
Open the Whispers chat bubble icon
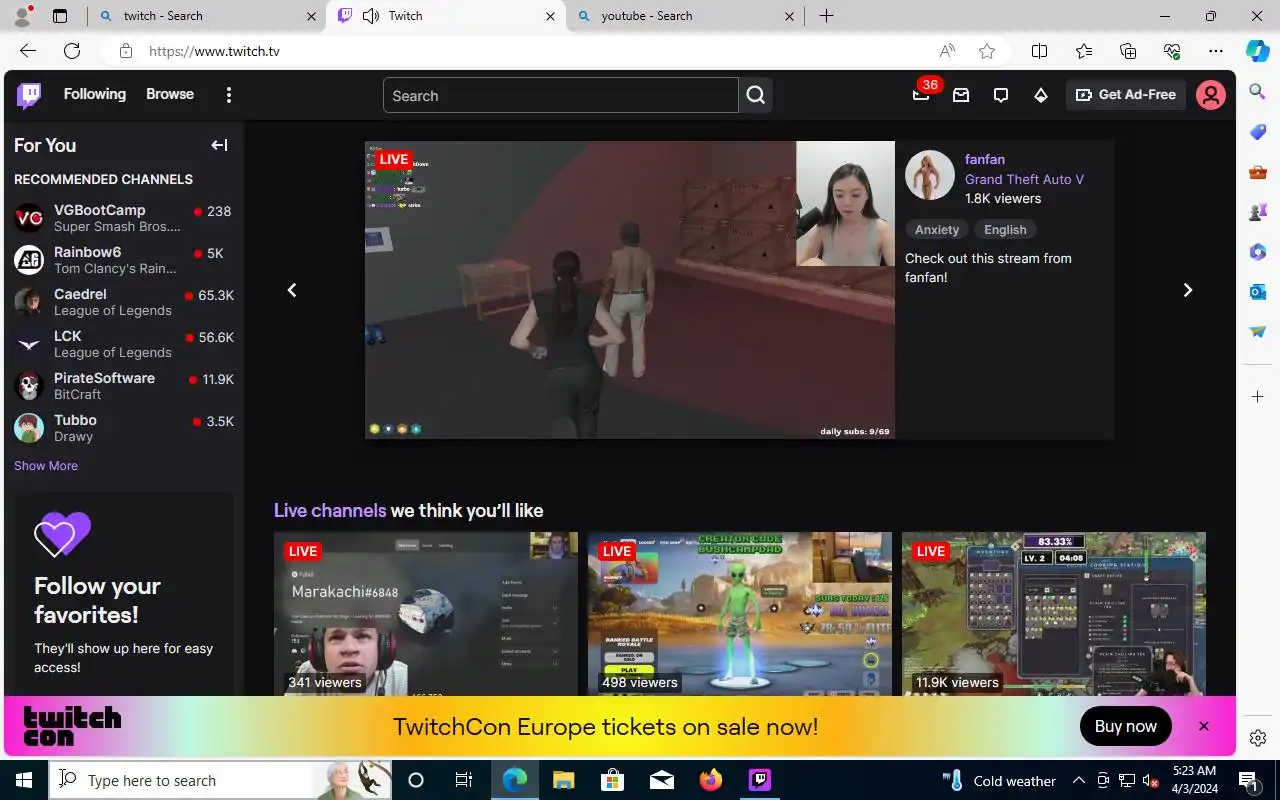[1001, 95]
